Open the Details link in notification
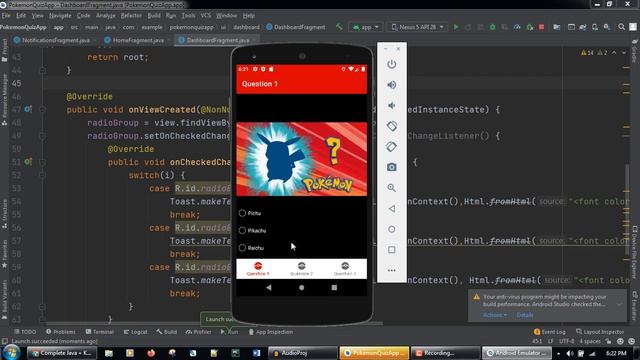Viewport: 640px width, 360px height. coord(525,315)
